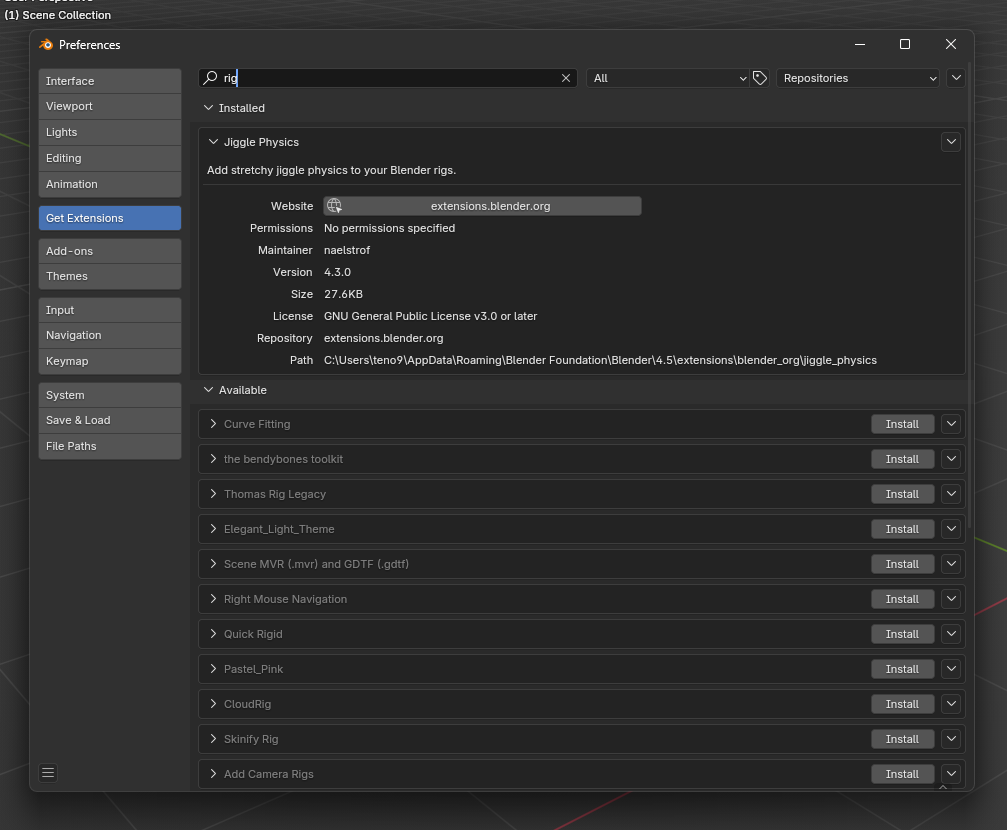
Task: Click the magnifier search icon
Action: (x=210, y=78)
